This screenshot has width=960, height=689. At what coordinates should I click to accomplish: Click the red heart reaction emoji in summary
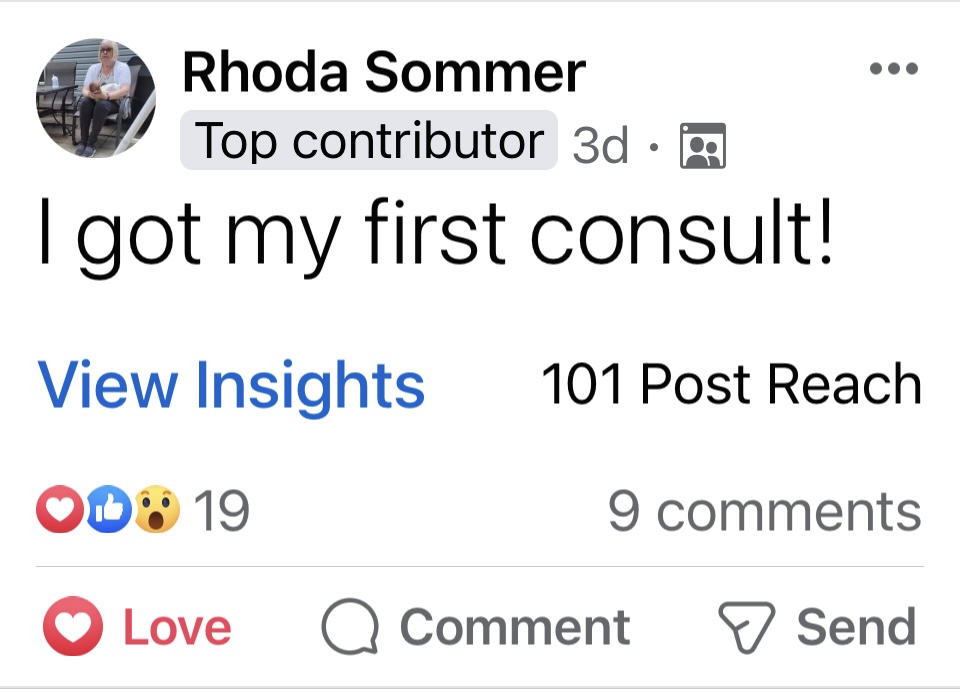click(x=60, y=509)
